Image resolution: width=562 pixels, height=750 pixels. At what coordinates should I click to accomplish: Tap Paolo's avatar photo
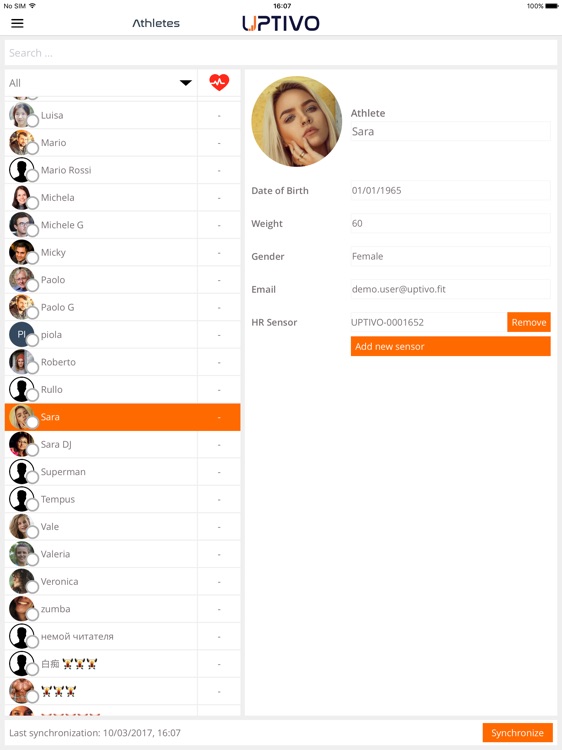22,280
